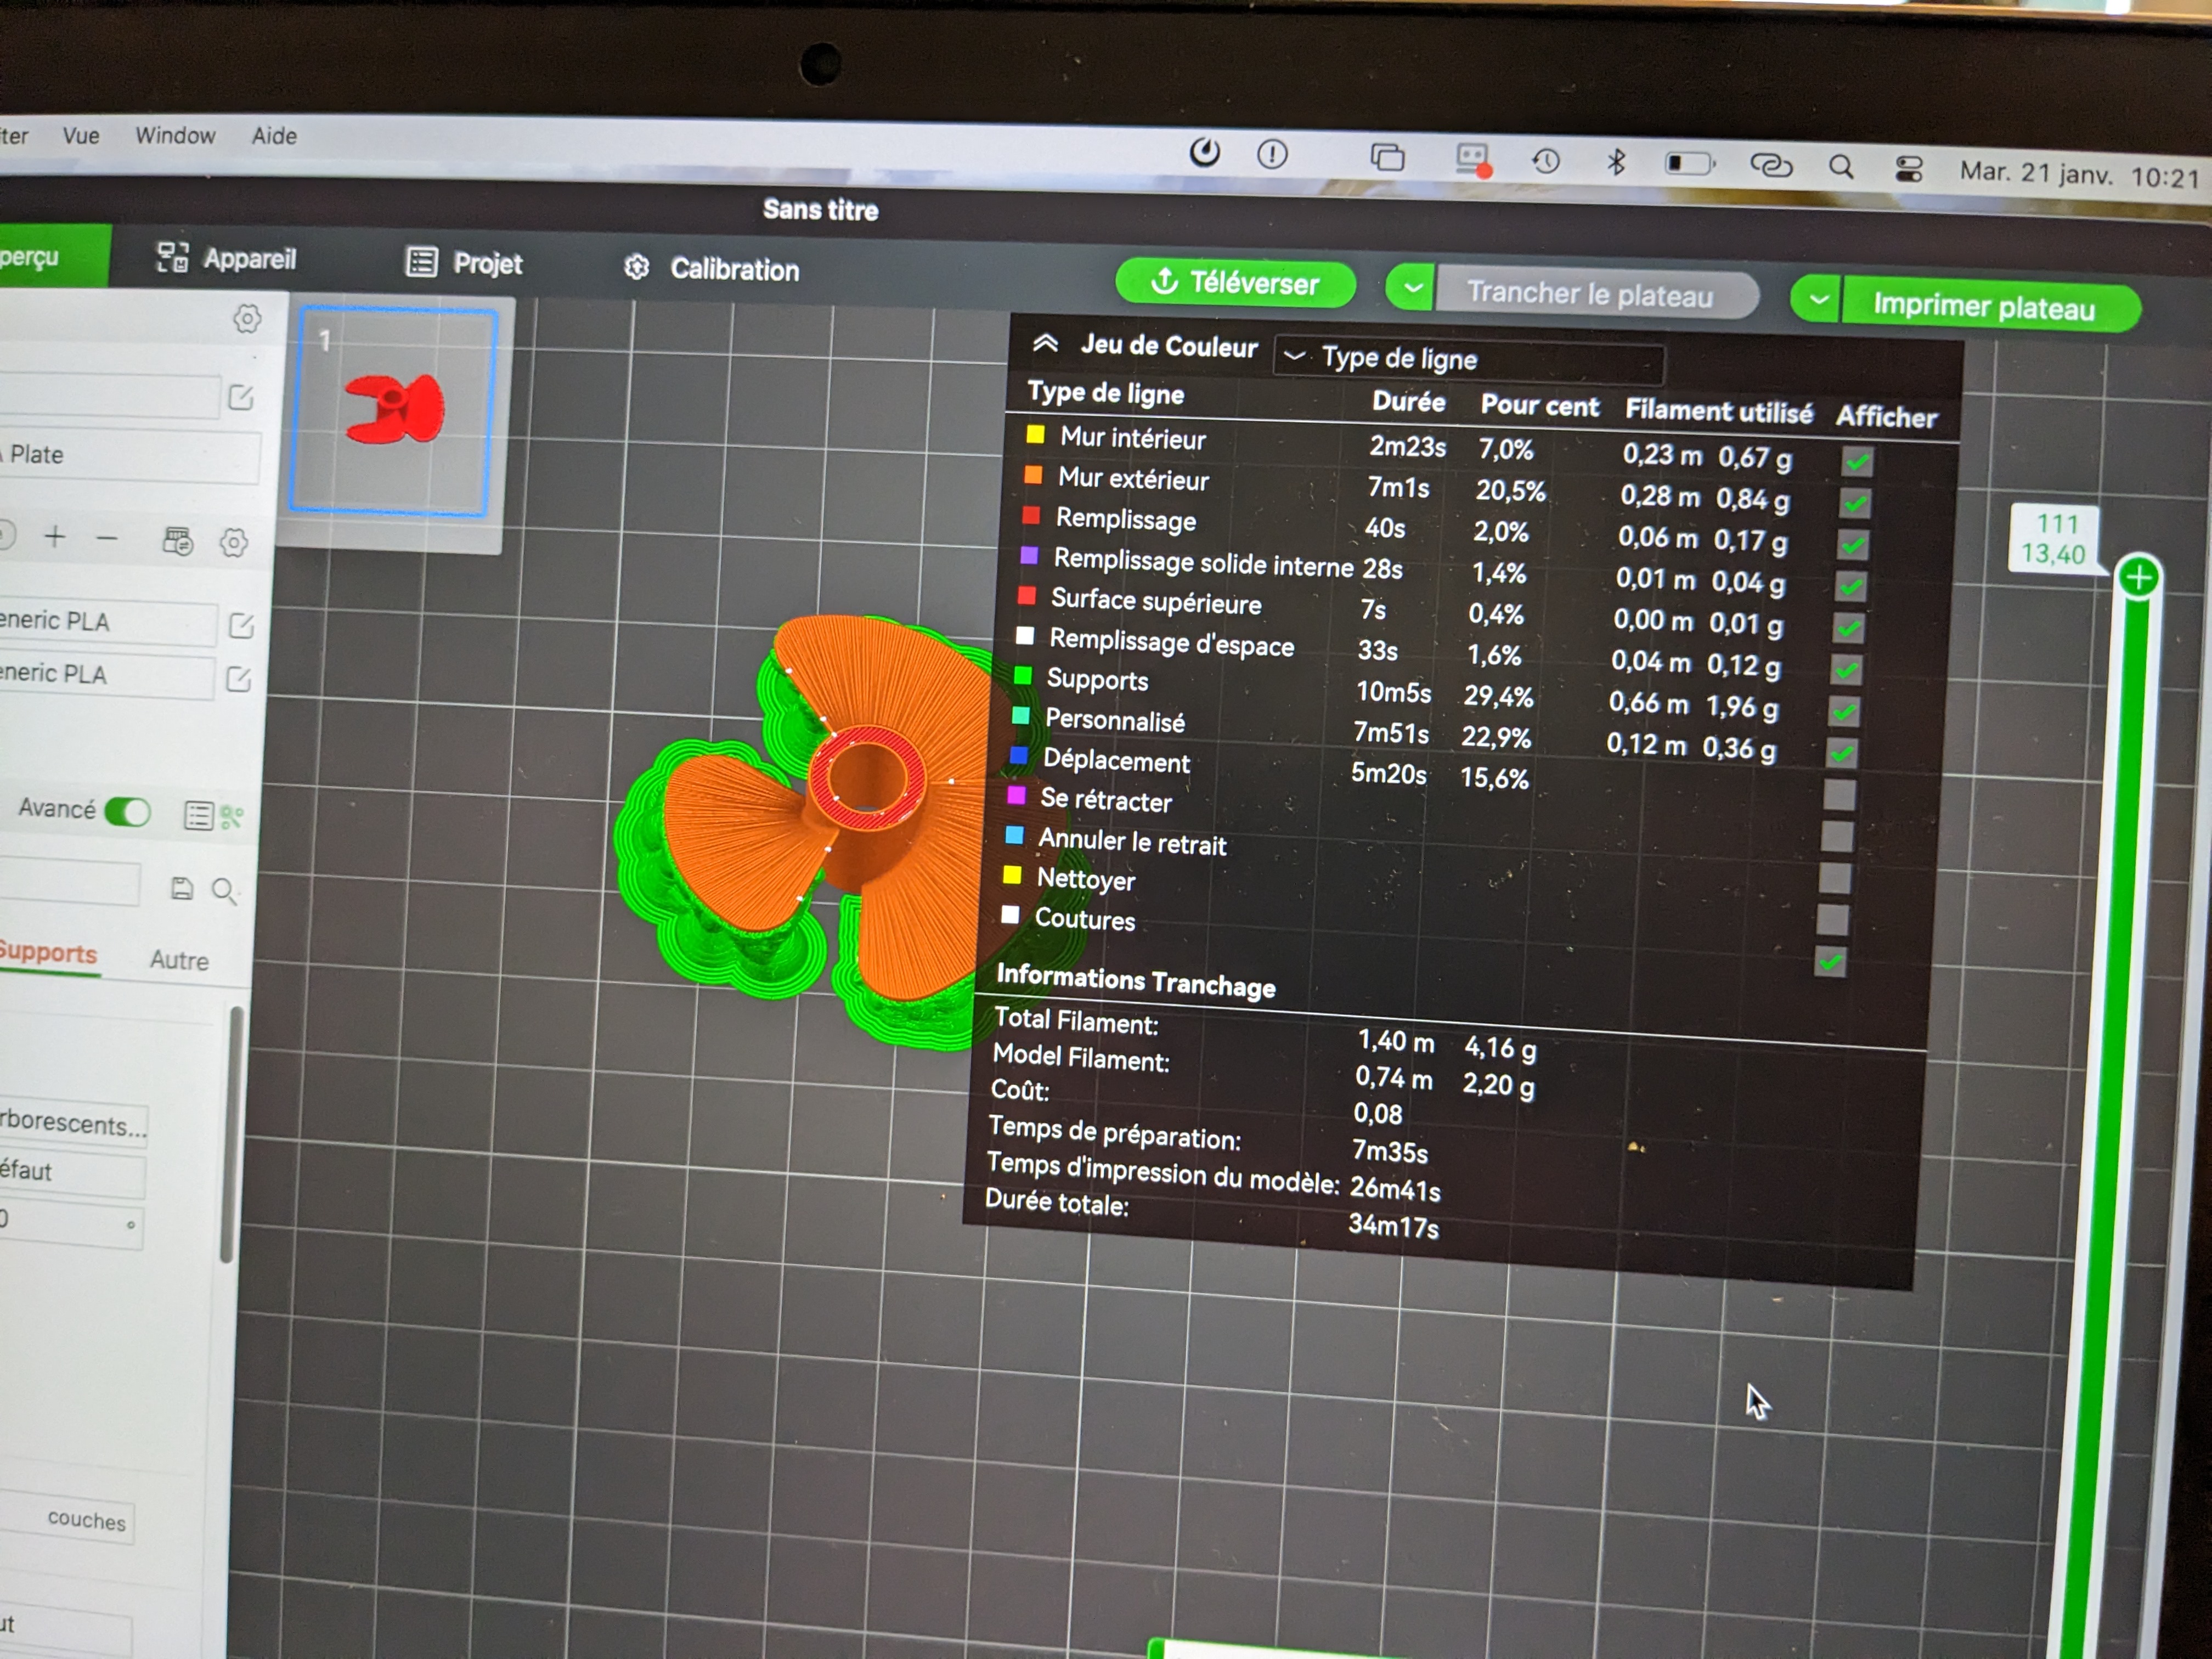
Task: Open macOS Control Center icon
Action: pos(1909,169)
